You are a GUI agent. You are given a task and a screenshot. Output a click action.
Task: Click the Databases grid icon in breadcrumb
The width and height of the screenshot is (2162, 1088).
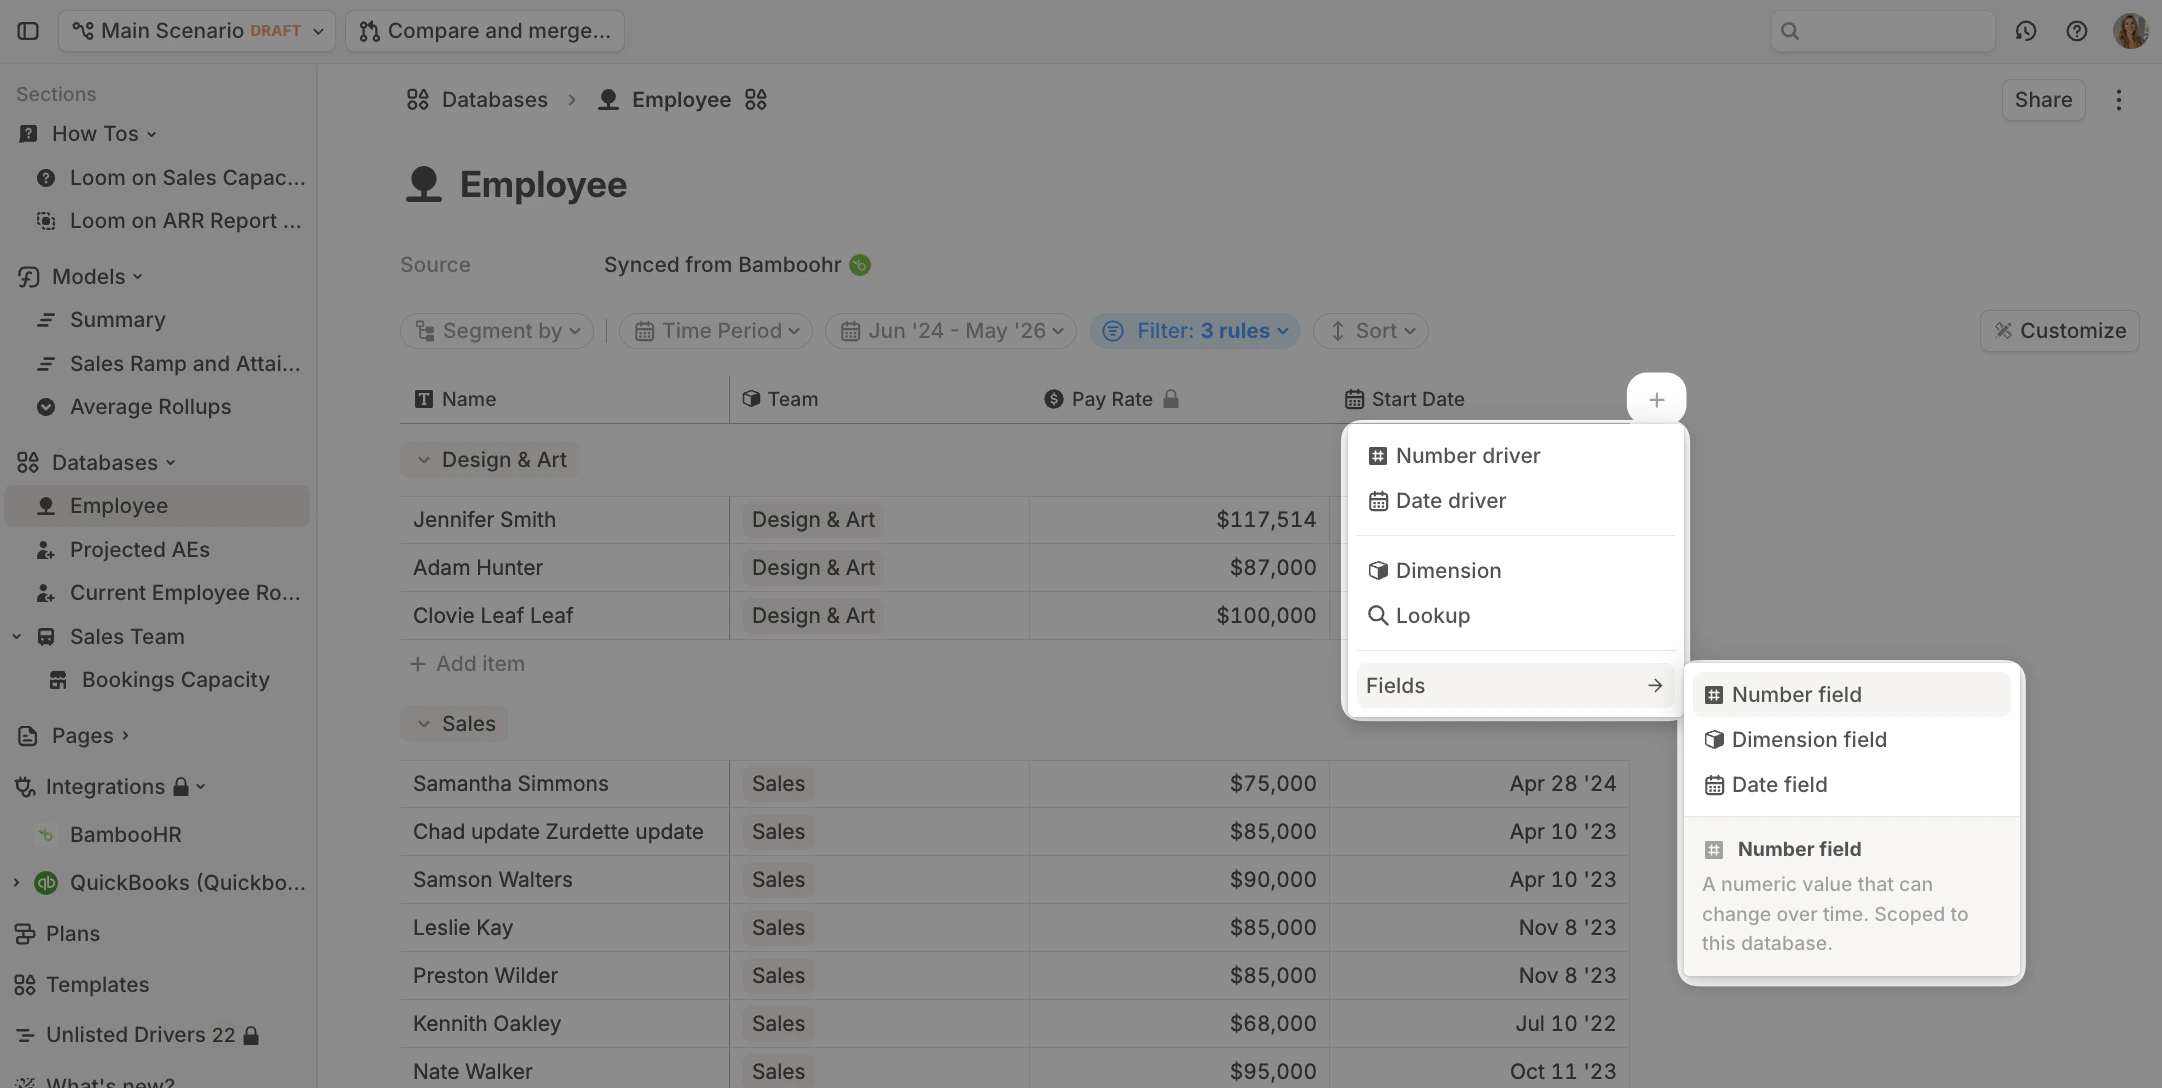(x=418, y=99)
